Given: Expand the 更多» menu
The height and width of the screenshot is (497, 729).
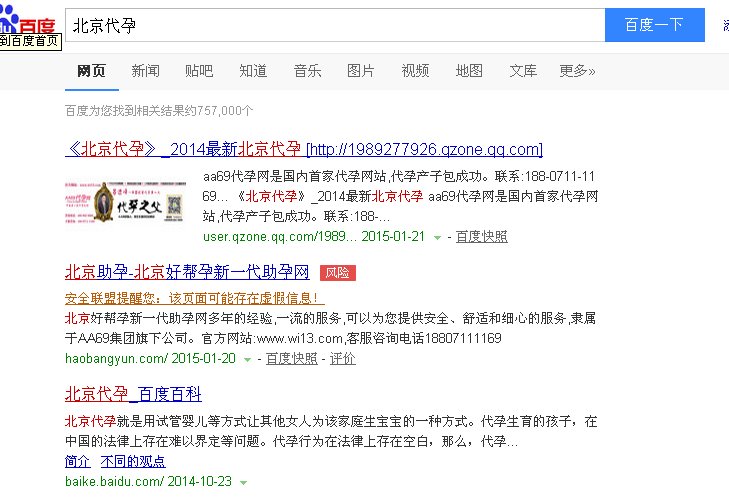Looking at the screenshot, I should click(x=577, y=71).
